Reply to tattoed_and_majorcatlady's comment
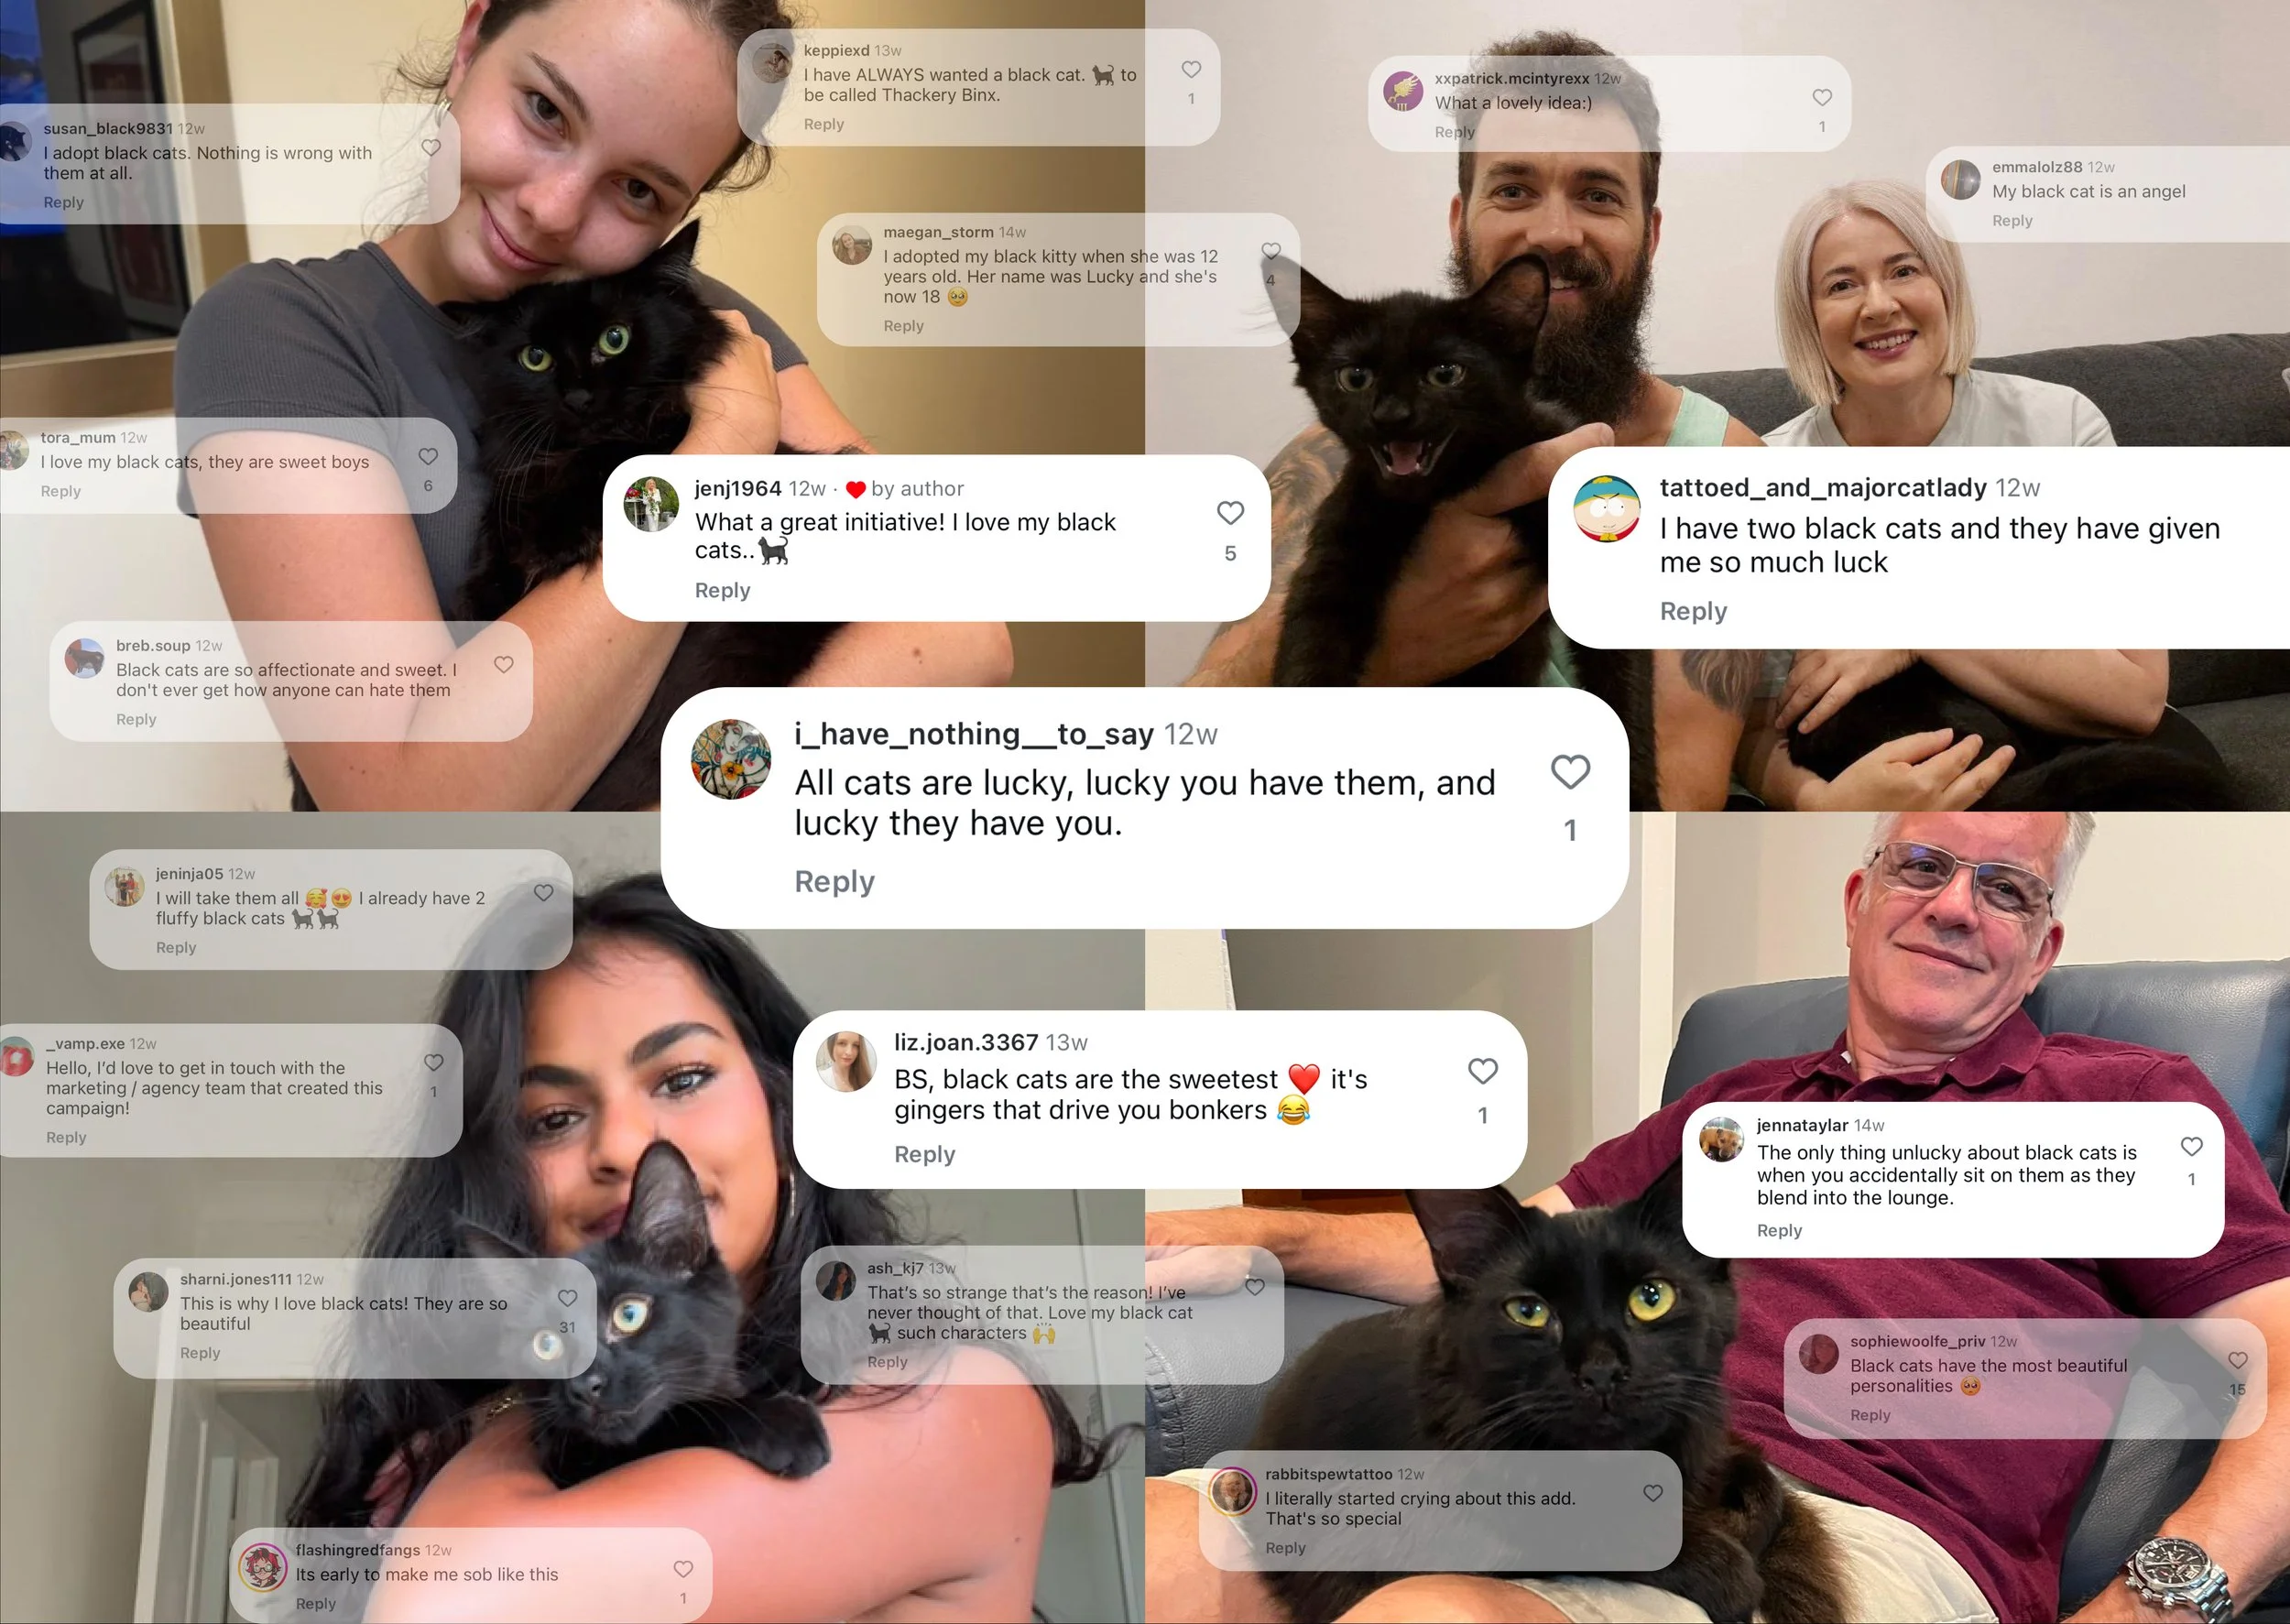Screen dimensions: 2290x1624 pyautogui.click(x=1693, y=611)
